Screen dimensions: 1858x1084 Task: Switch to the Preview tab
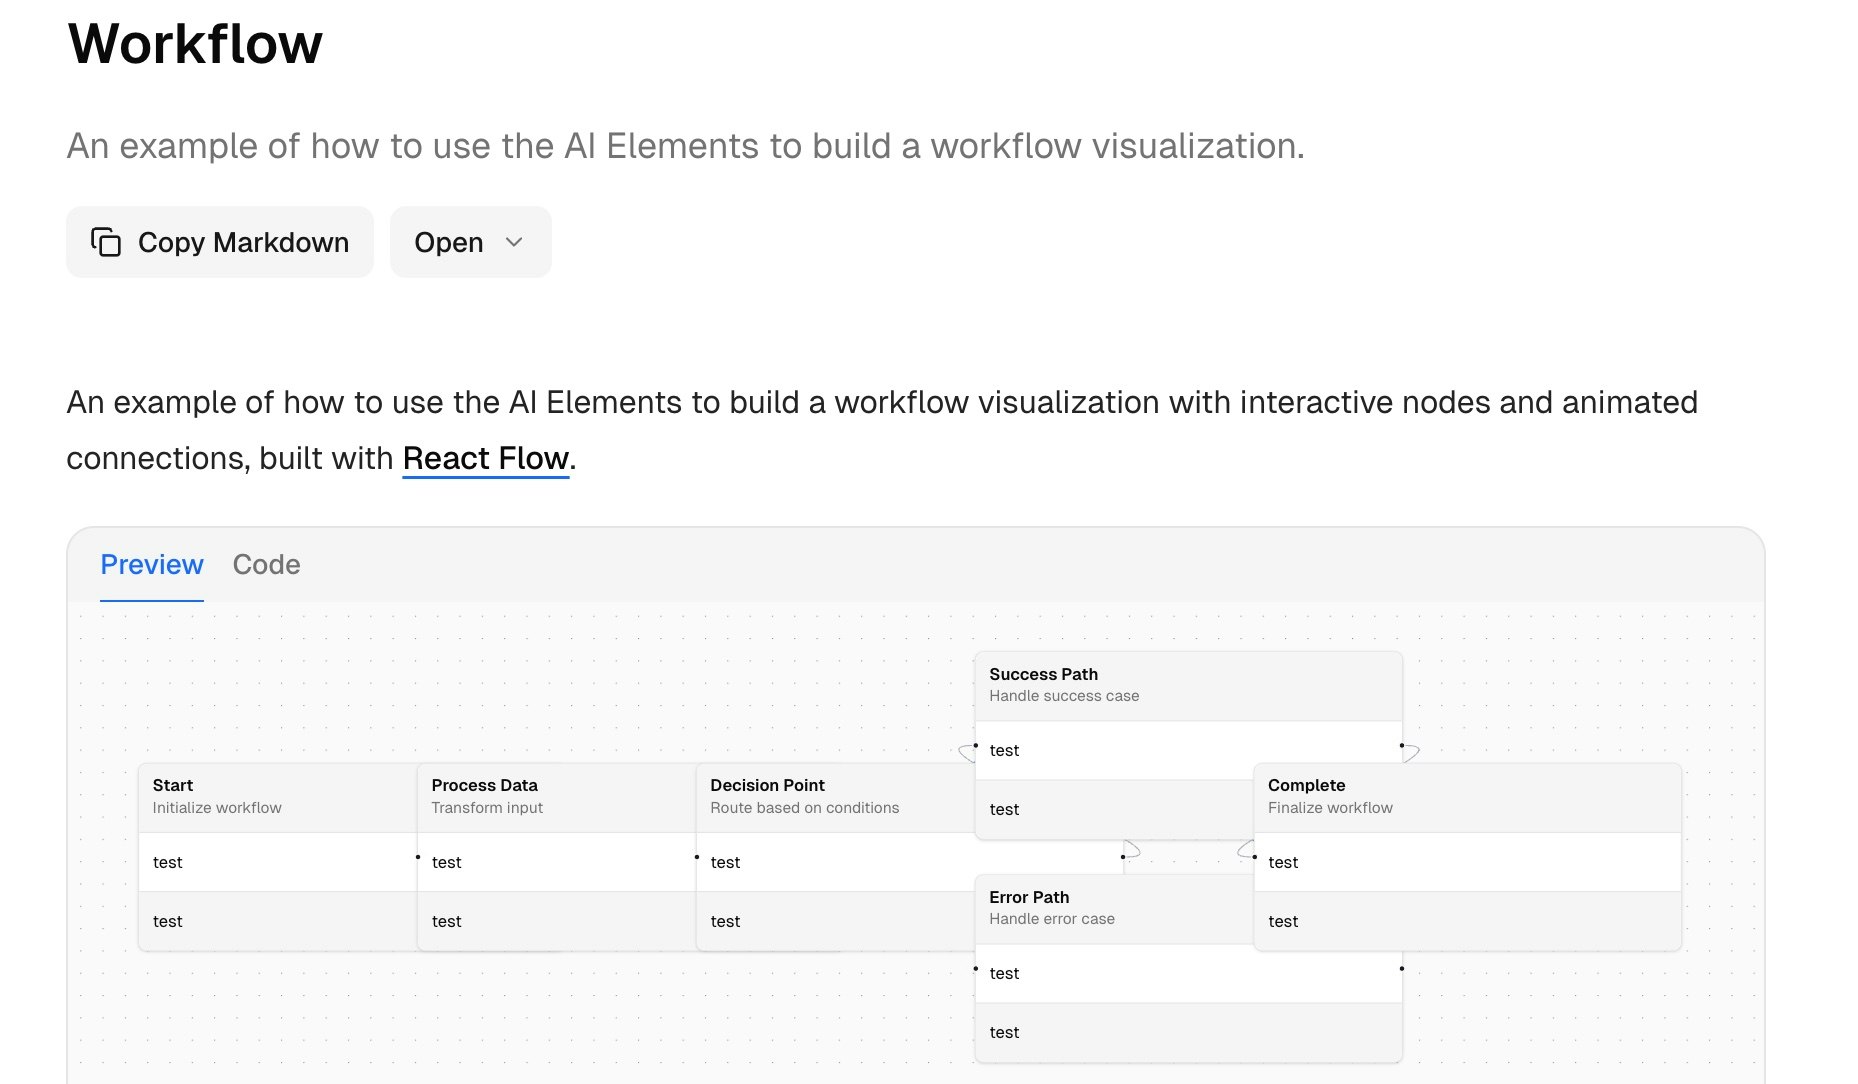[152, 565]
